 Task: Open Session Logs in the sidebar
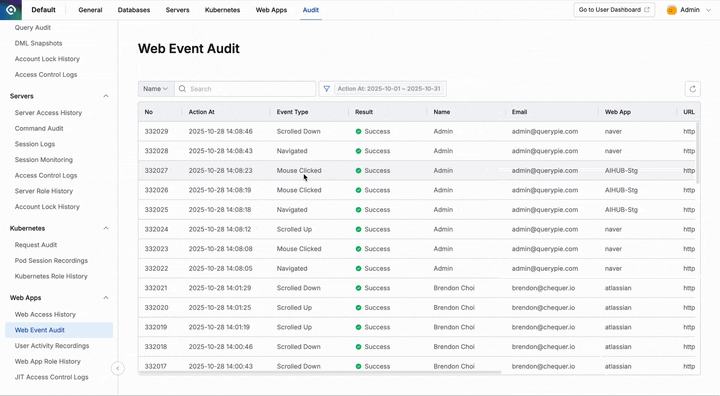[x=34, y=144]
